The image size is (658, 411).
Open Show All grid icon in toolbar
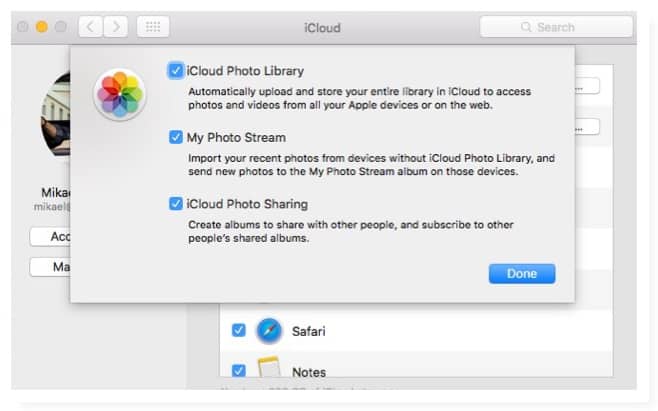tap(153, 27)
